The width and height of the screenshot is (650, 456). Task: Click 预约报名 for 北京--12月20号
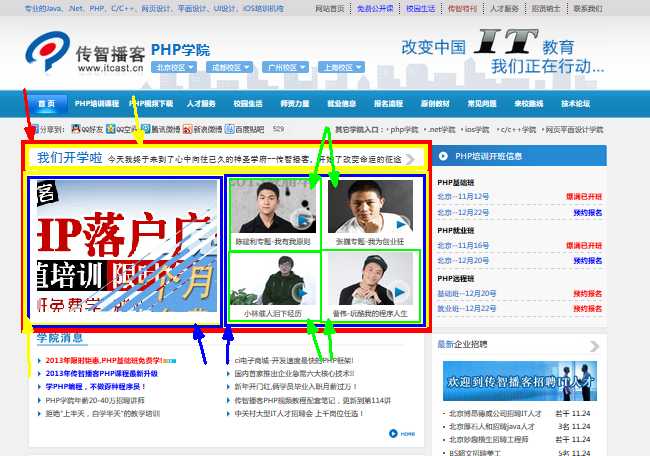(587, 261)
